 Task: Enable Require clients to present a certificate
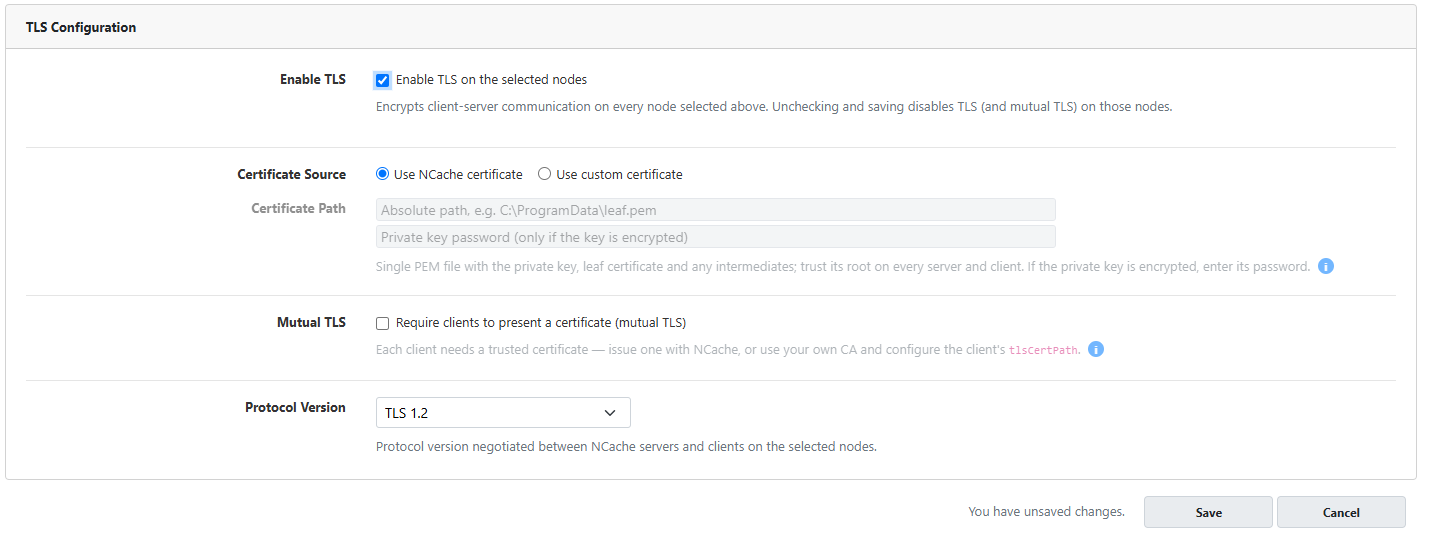[382, 323]
